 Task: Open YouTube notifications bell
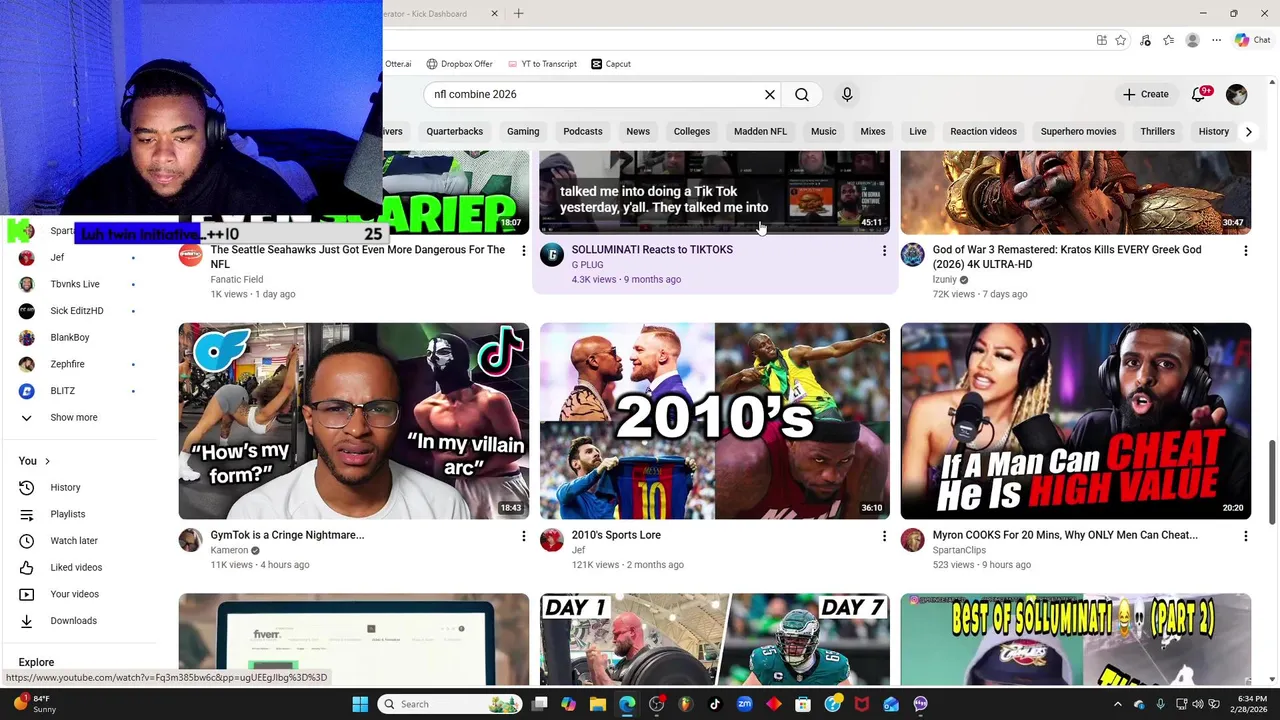[1199, 94]
